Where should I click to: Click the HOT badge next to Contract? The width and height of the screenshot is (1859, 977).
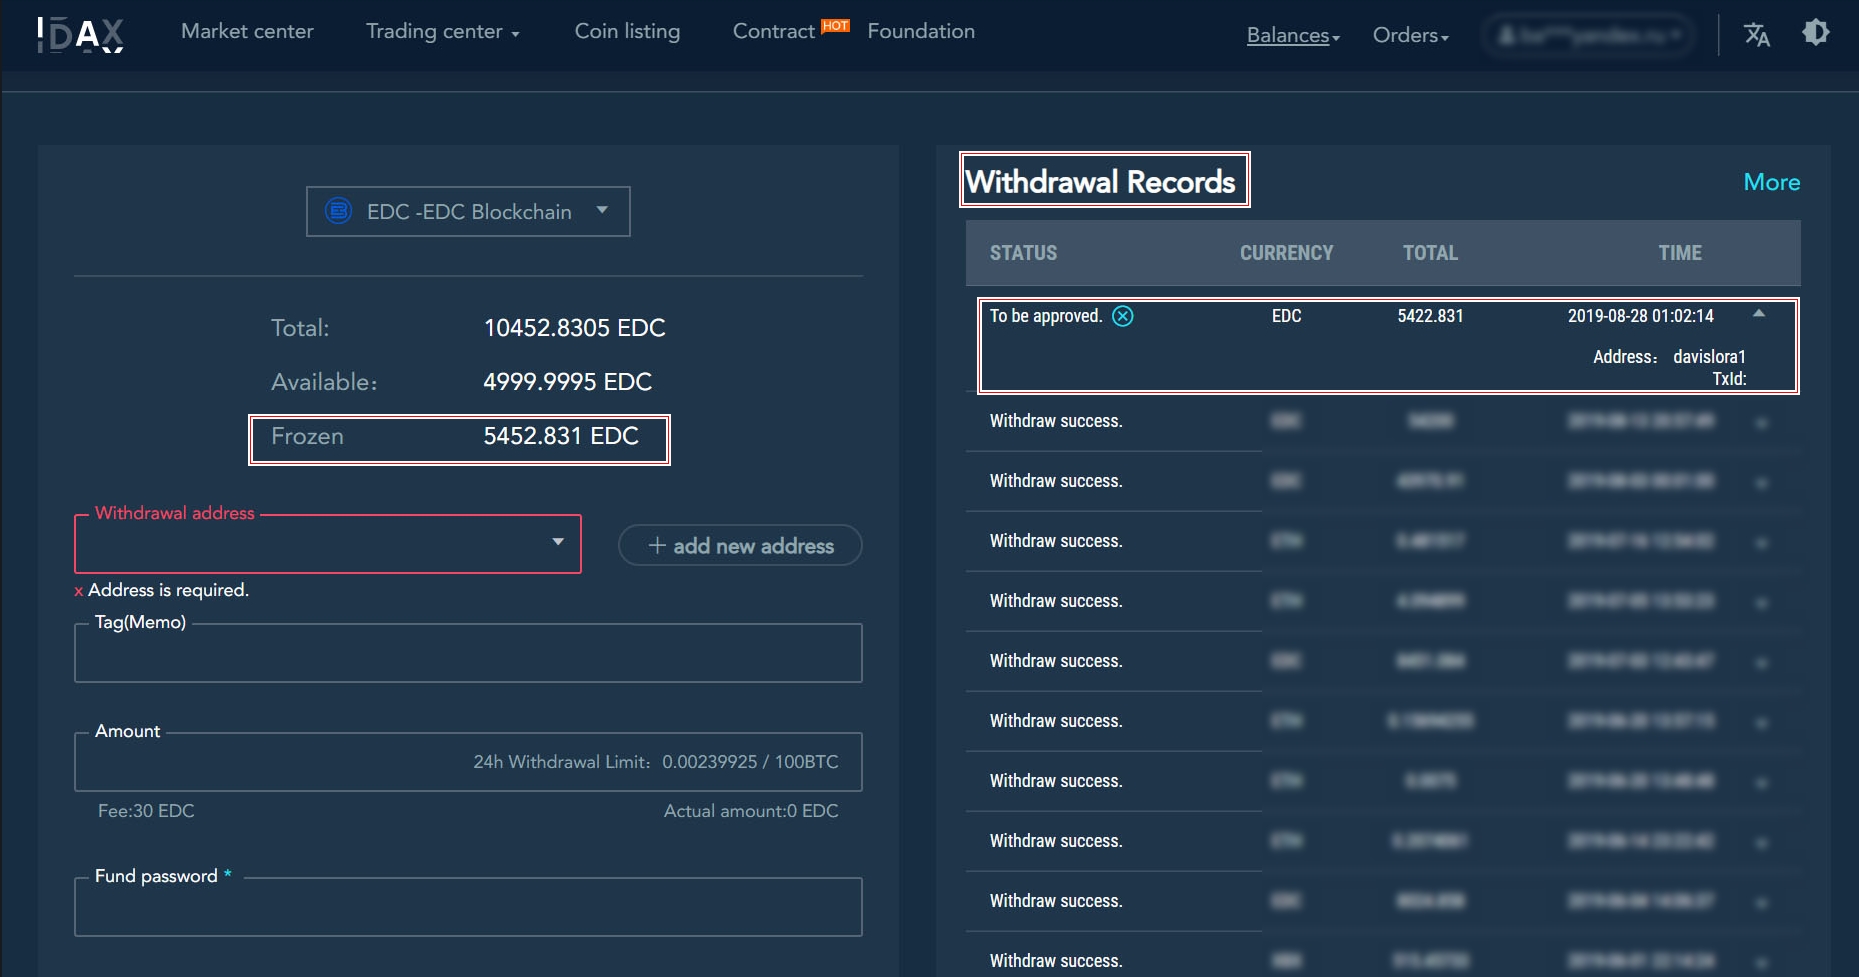(835, 26)
